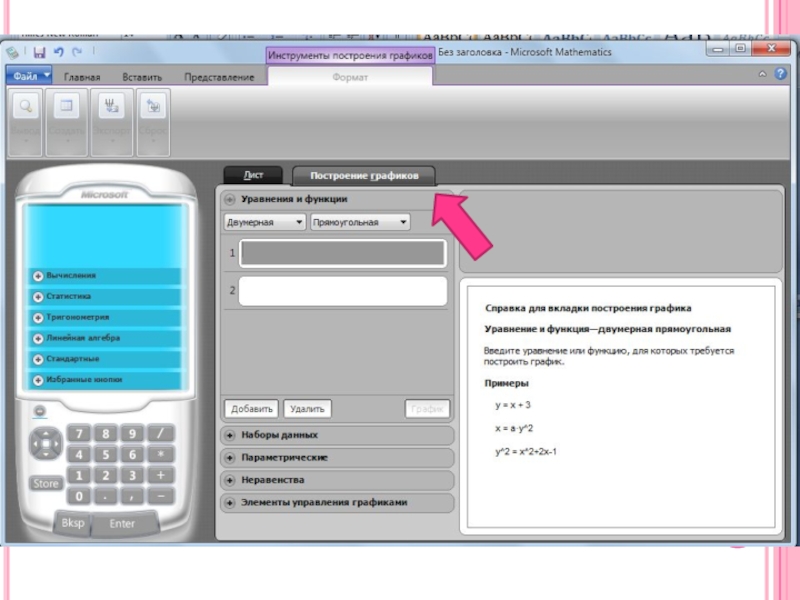This screenshot has width=800, height=600.
Task: Tap the minus key on keypad
Action: coord(160,496)
